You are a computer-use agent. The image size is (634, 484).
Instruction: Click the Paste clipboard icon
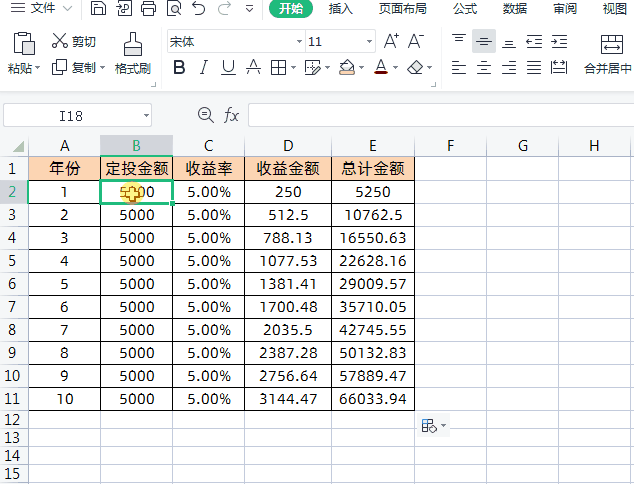(24, 43)
